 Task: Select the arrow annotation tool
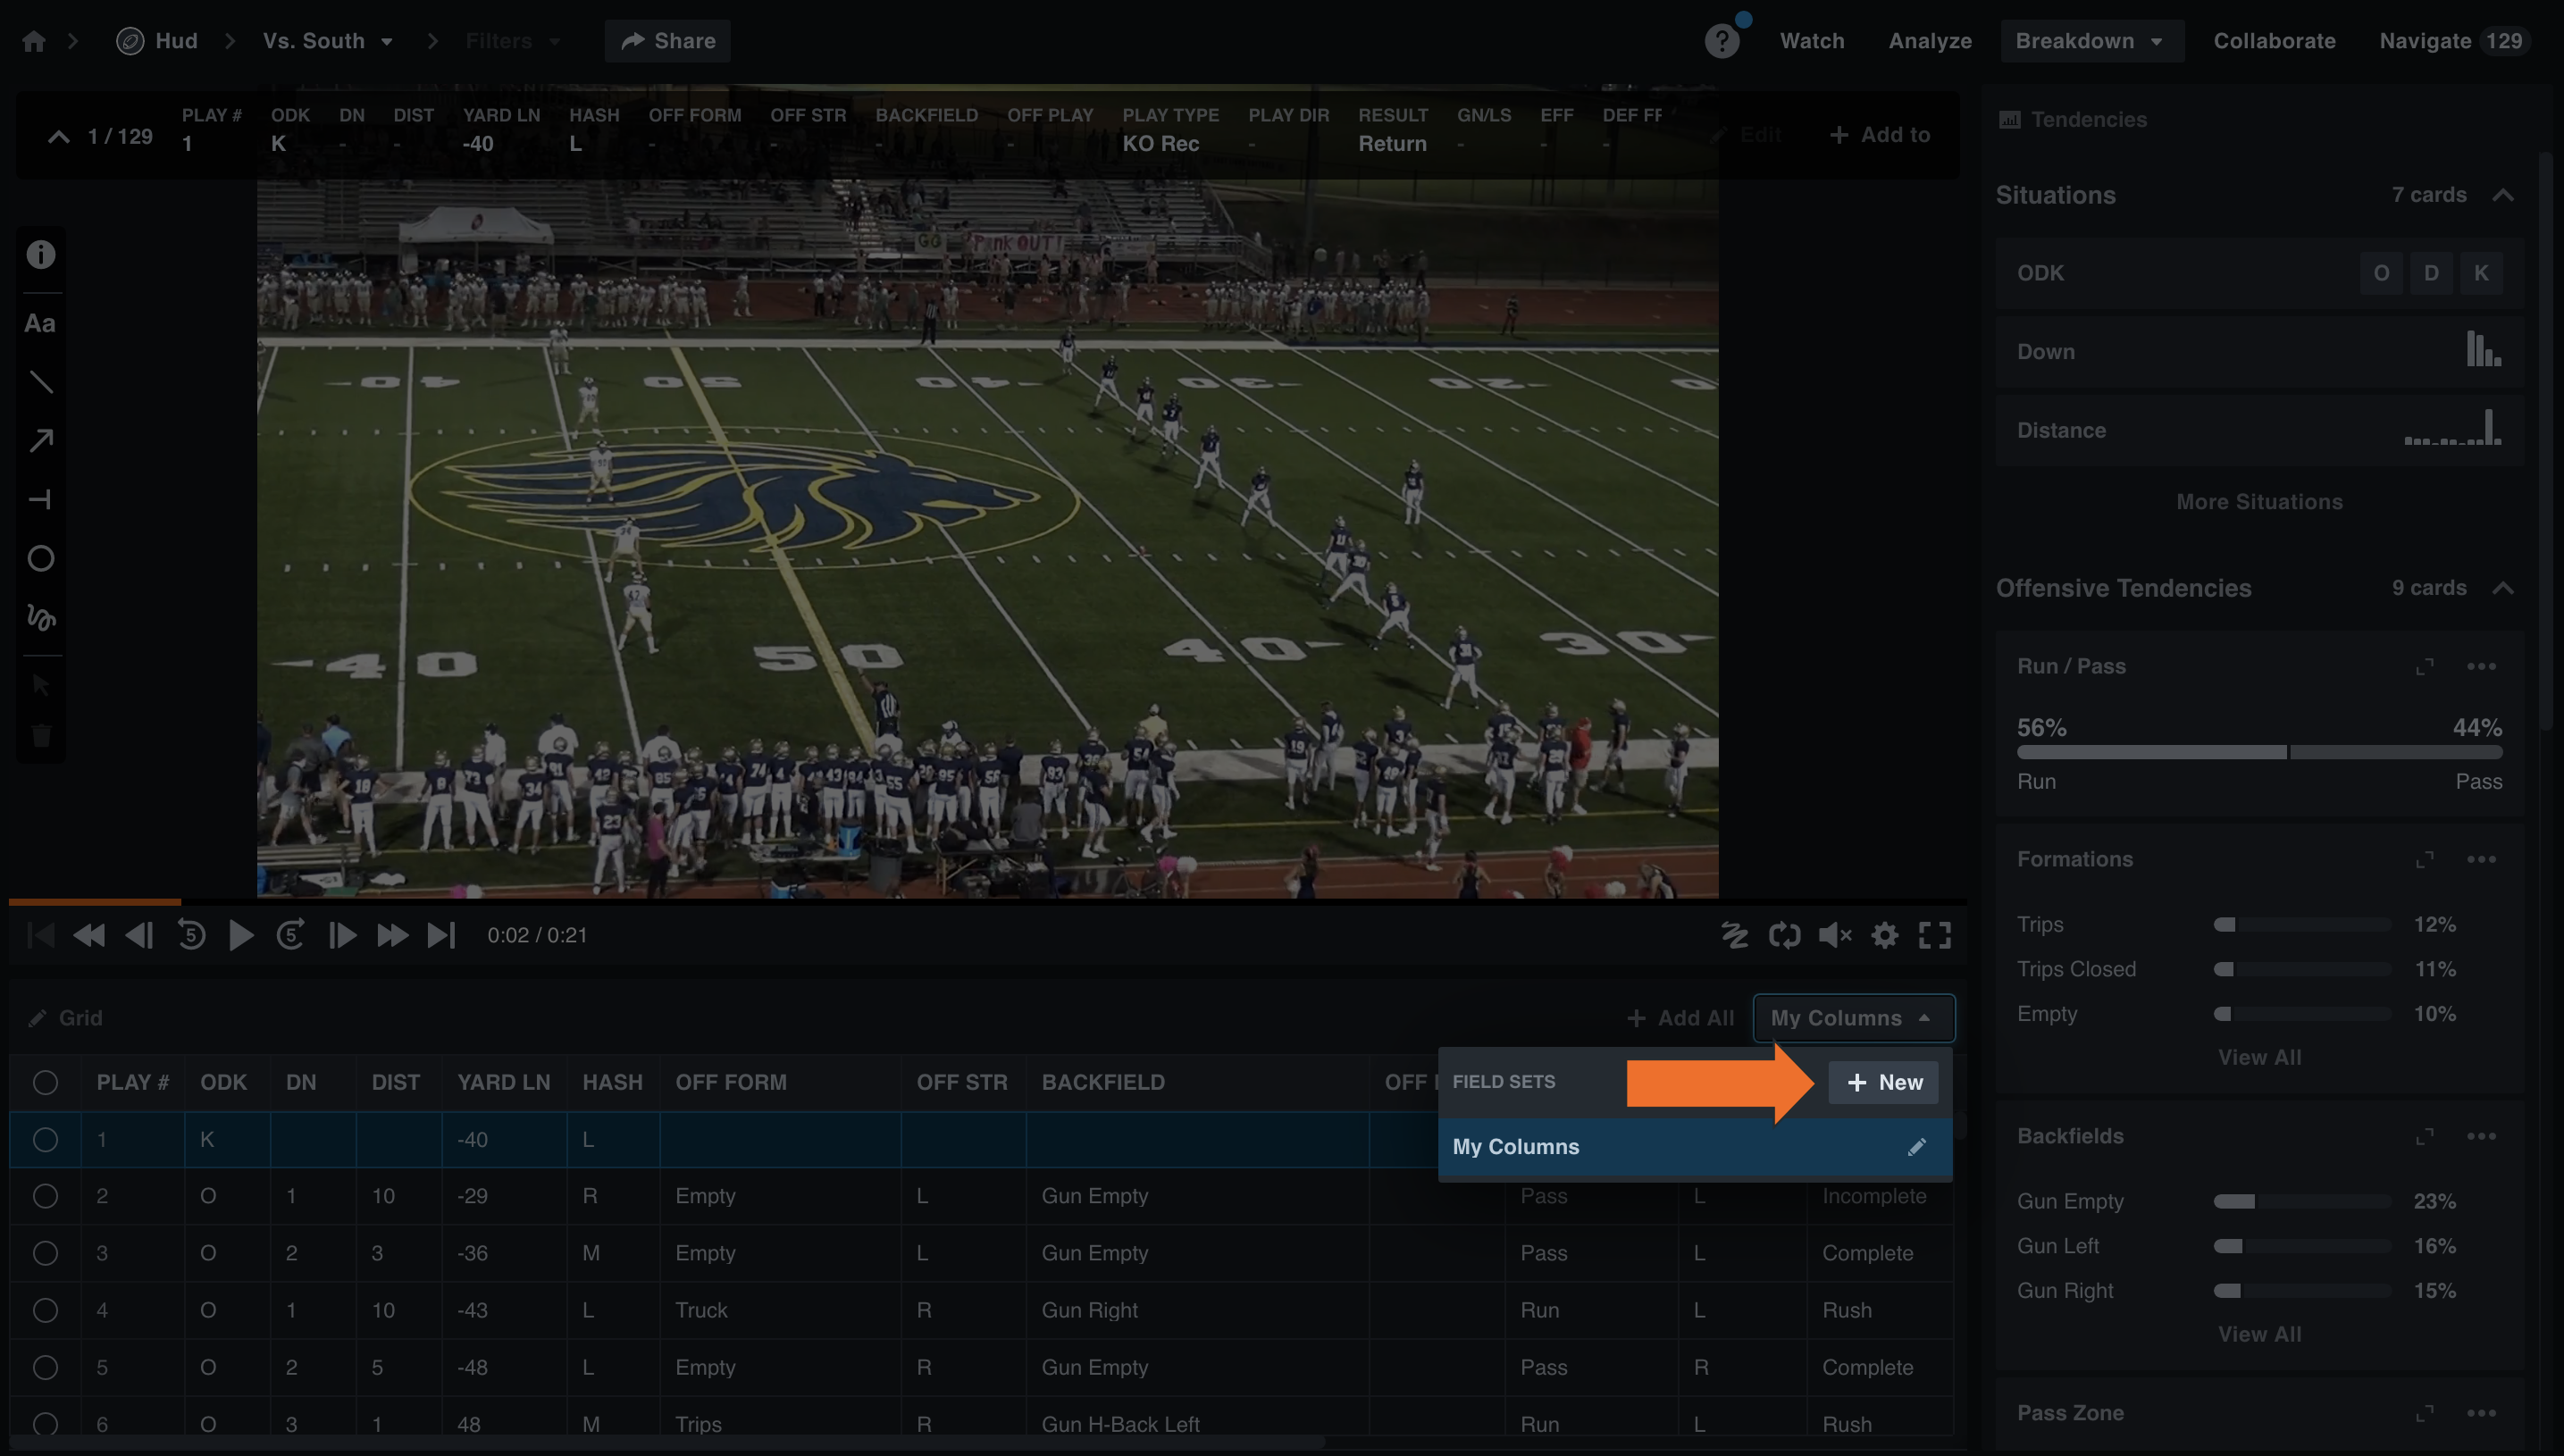[41, 440]
